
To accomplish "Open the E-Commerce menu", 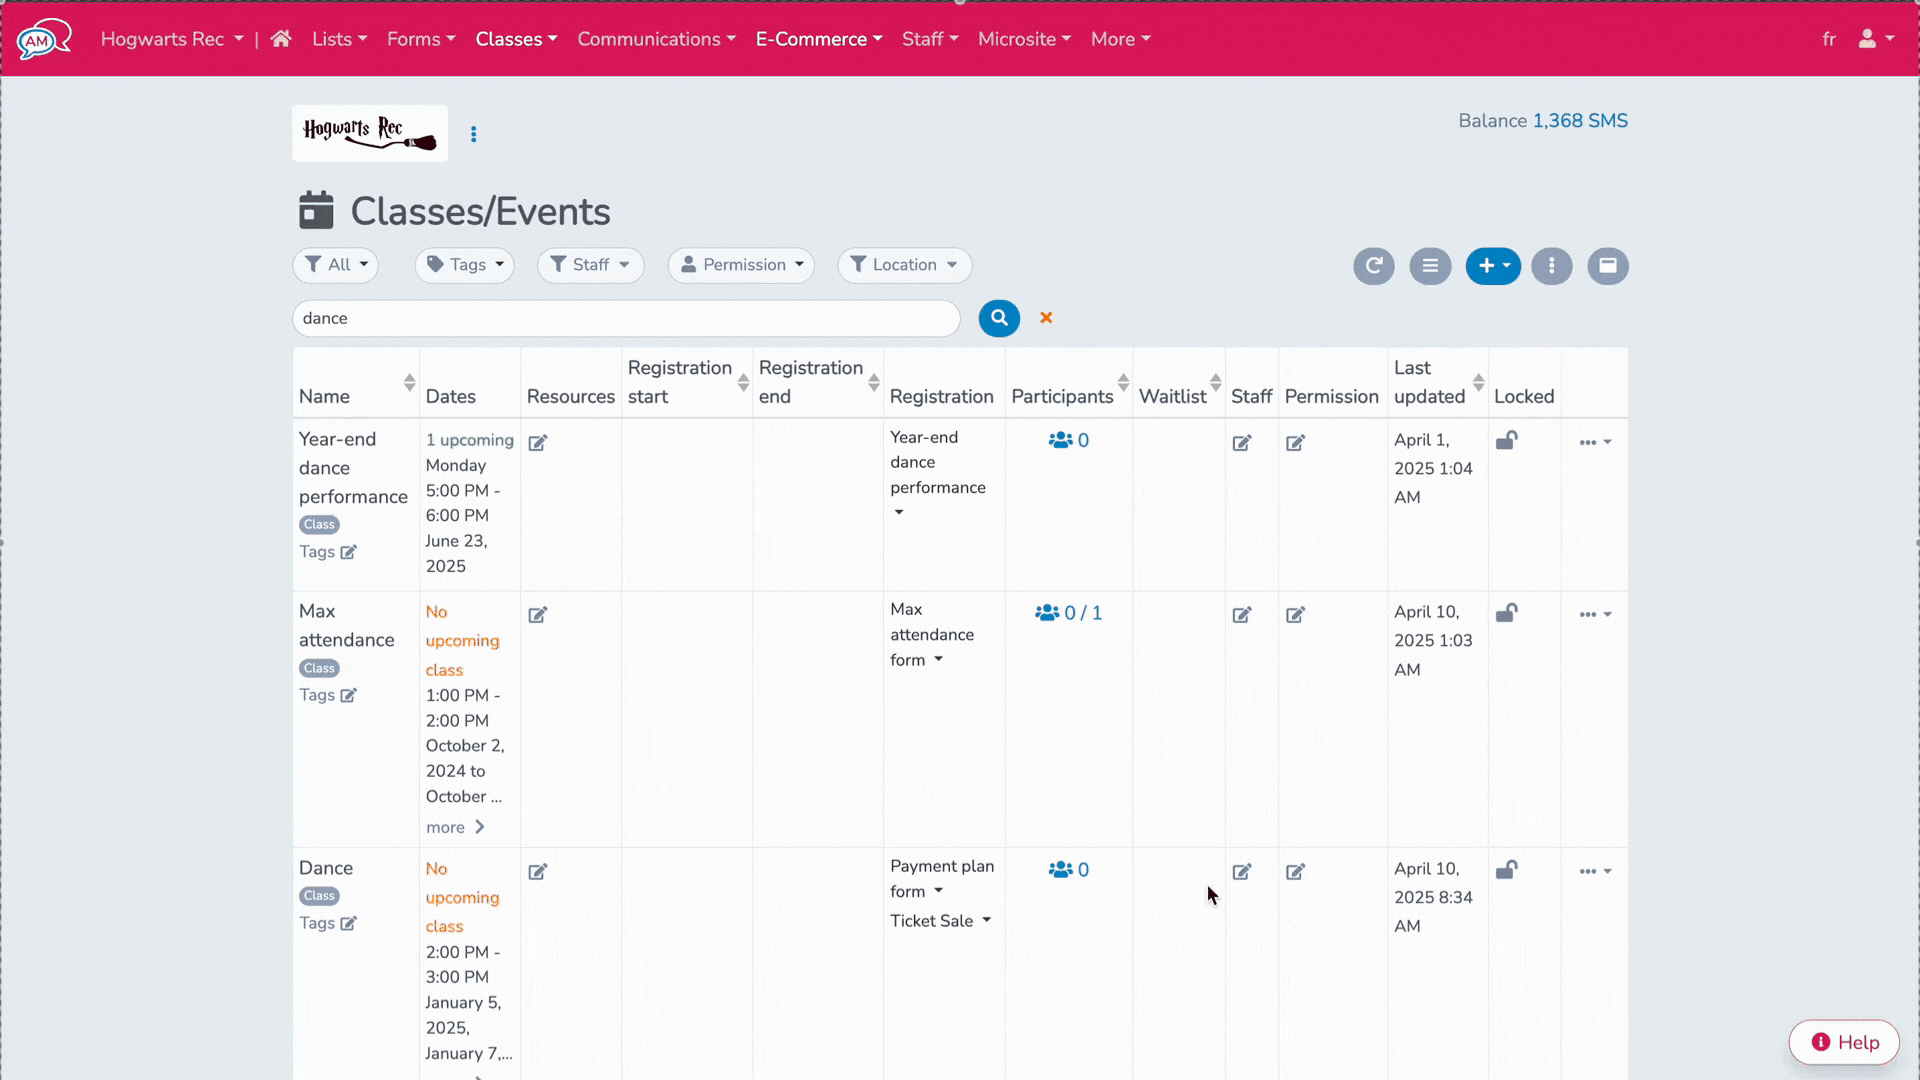I will coord(818,39).
